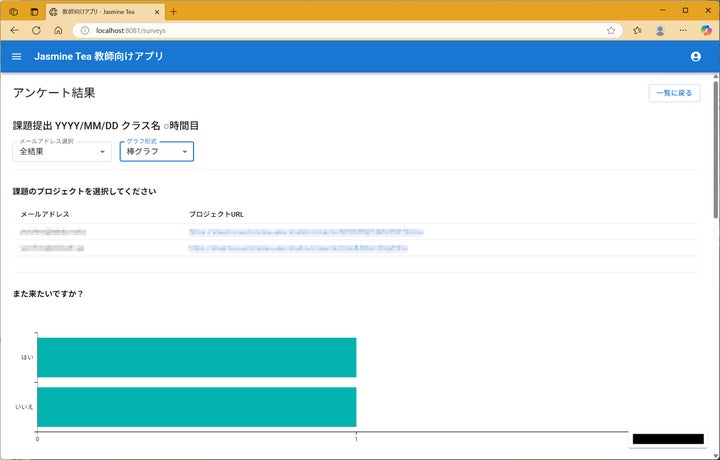Click the いいえ bar in the chart
Image resolution: width=720 pixels, height=460 pixels.
(x=197, y=407)
